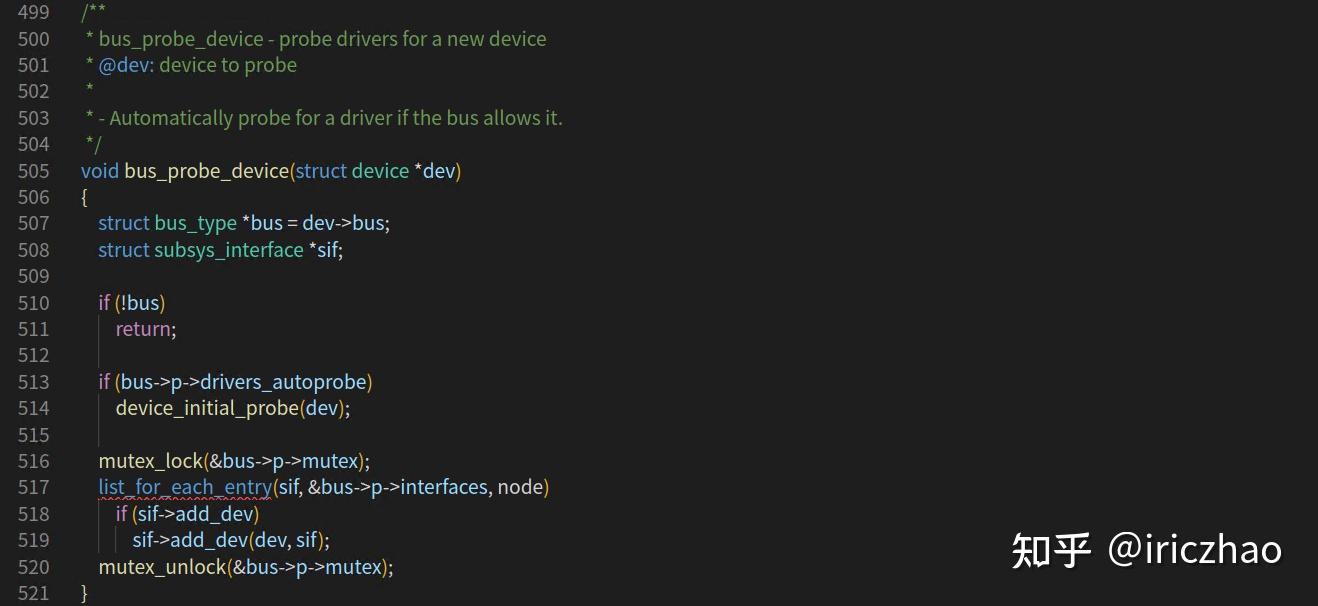Click the void keyword on line 505
The image size is (1318, 606).
coord(100,171)
